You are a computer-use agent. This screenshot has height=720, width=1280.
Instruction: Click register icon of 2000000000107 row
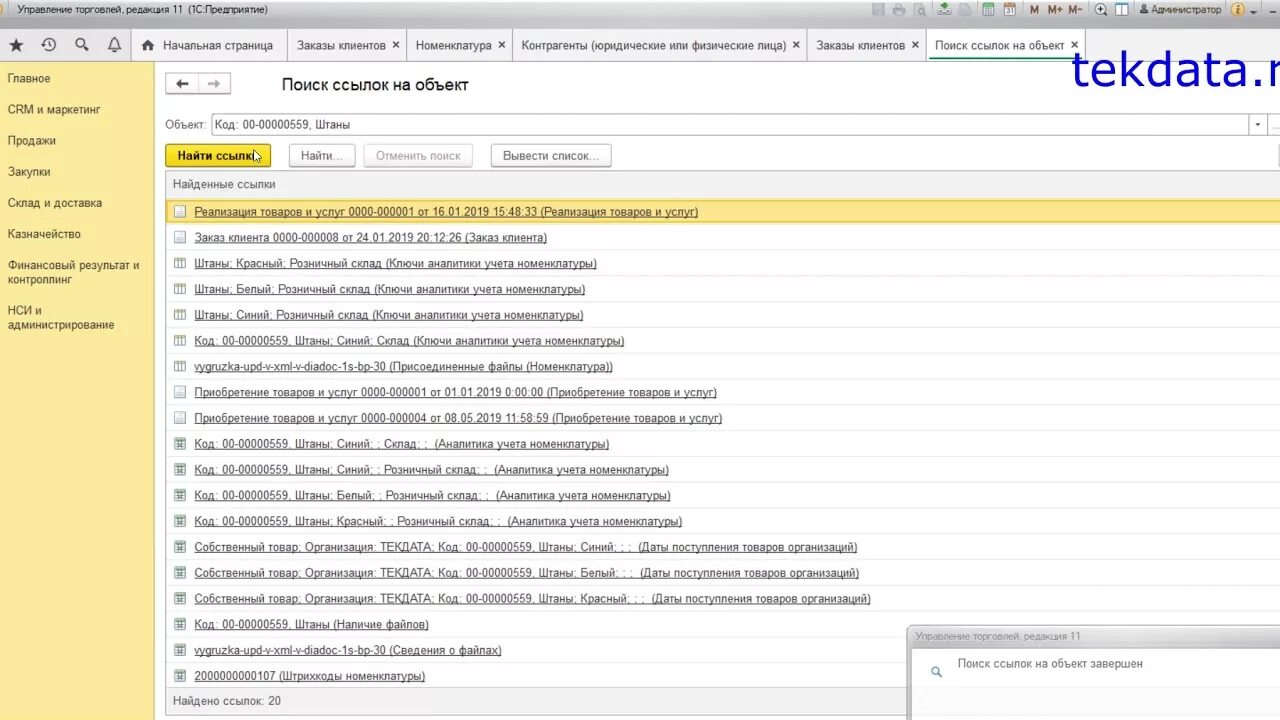click(x=180, y=676)
